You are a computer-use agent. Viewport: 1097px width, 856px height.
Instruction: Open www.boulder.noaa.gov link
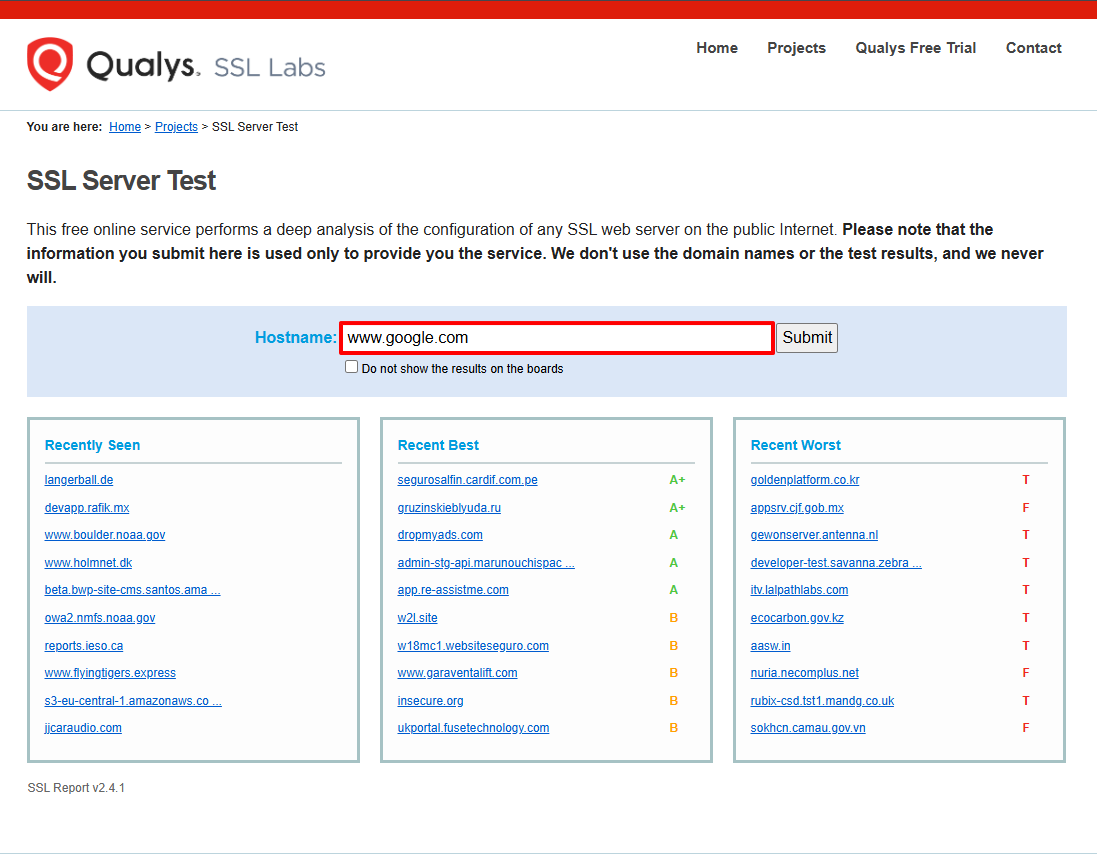(x=105, y=535)
